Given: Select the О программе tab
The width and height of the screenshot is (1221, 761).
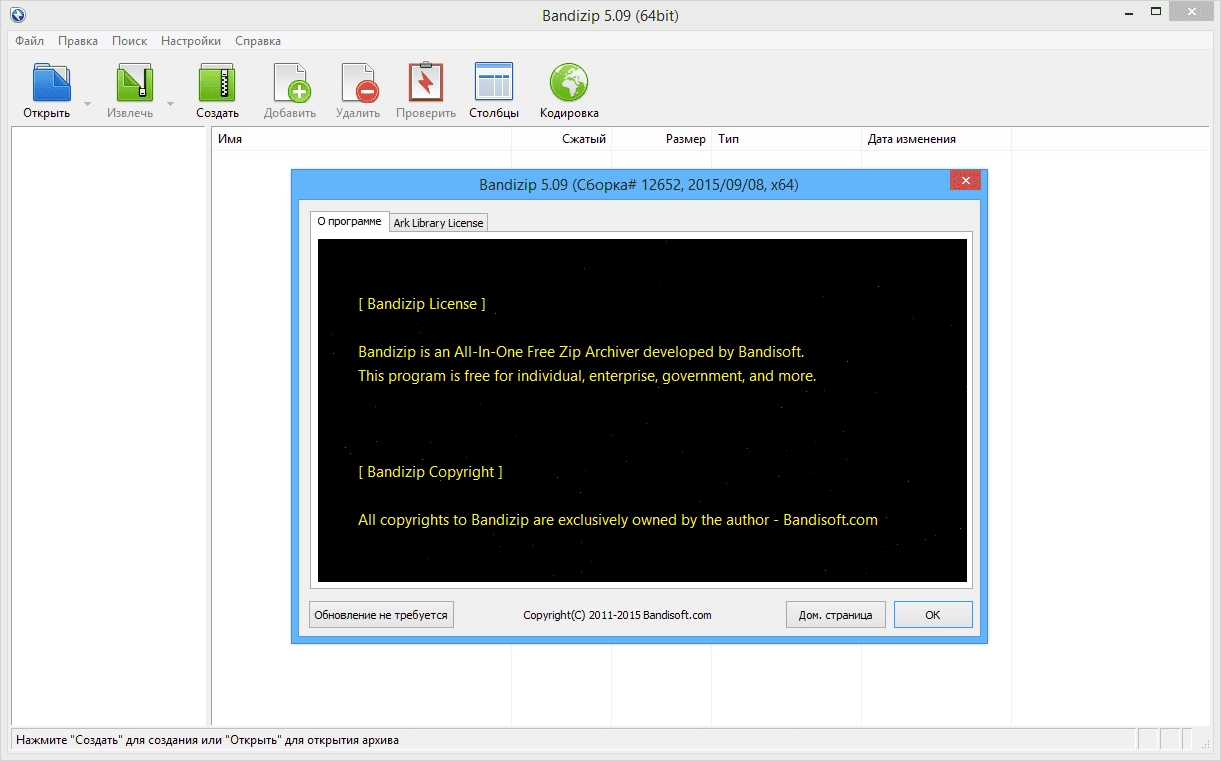Looking at the screenshot, I should point(349,221).
